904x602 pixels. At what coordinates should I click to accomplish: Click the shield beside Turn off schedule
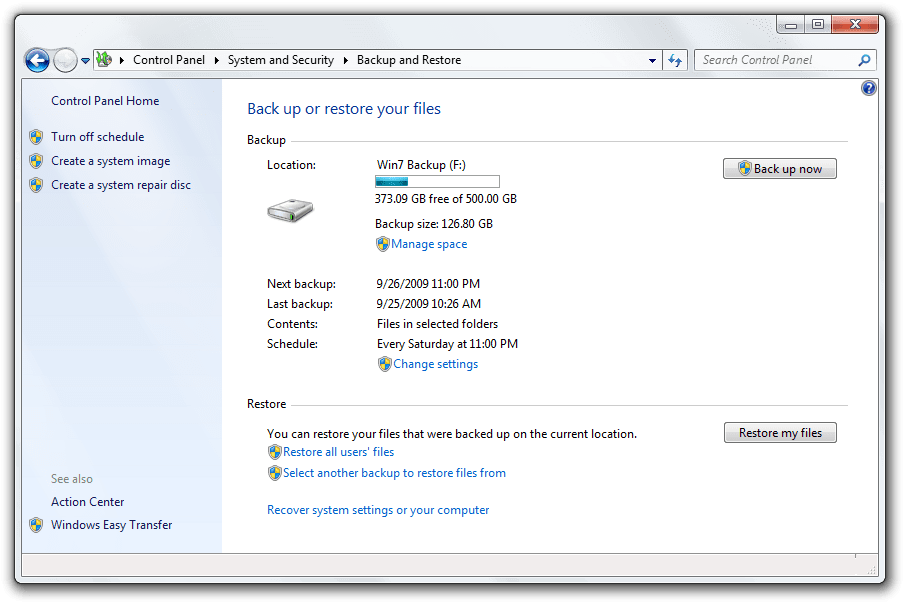pyautogui.click(x=37, y=137)
